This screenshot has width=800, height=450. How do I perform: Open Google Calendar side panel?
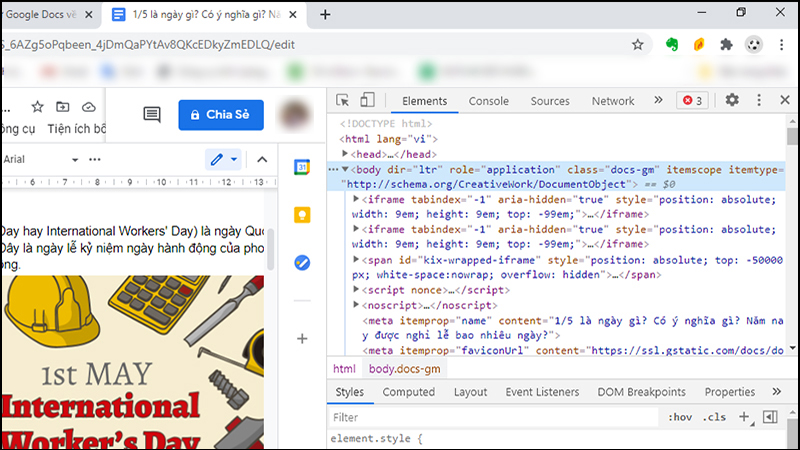point(302,167)
